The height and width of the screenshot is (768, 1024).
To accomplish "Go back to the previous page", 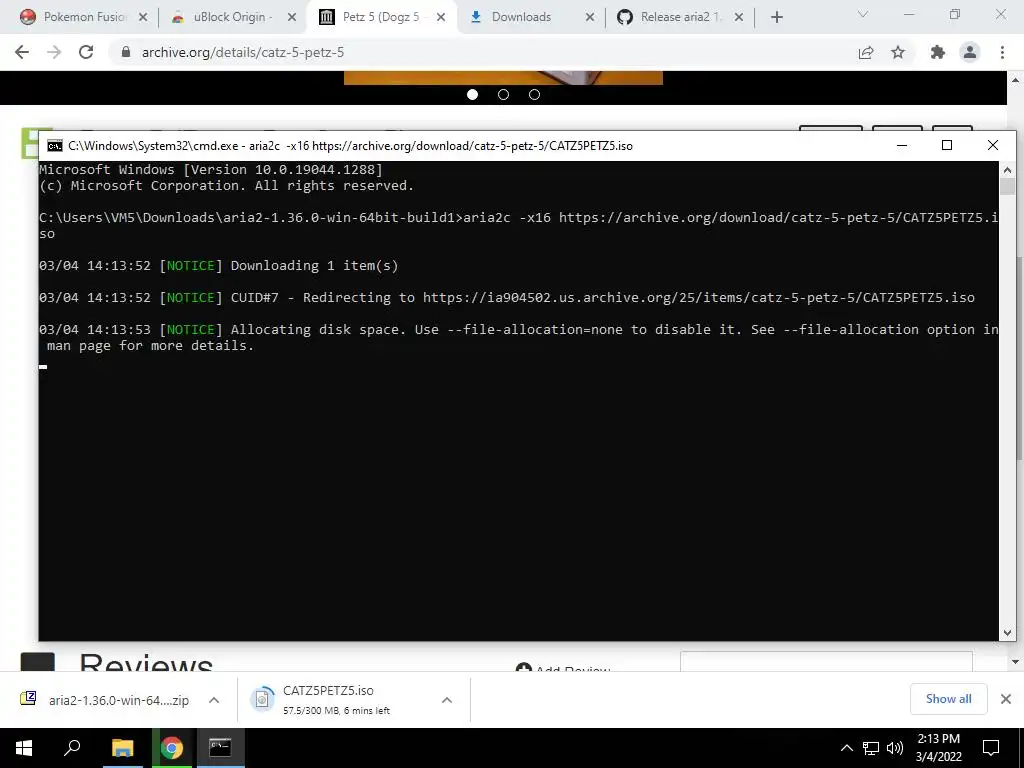I will [x=22, y=52].
